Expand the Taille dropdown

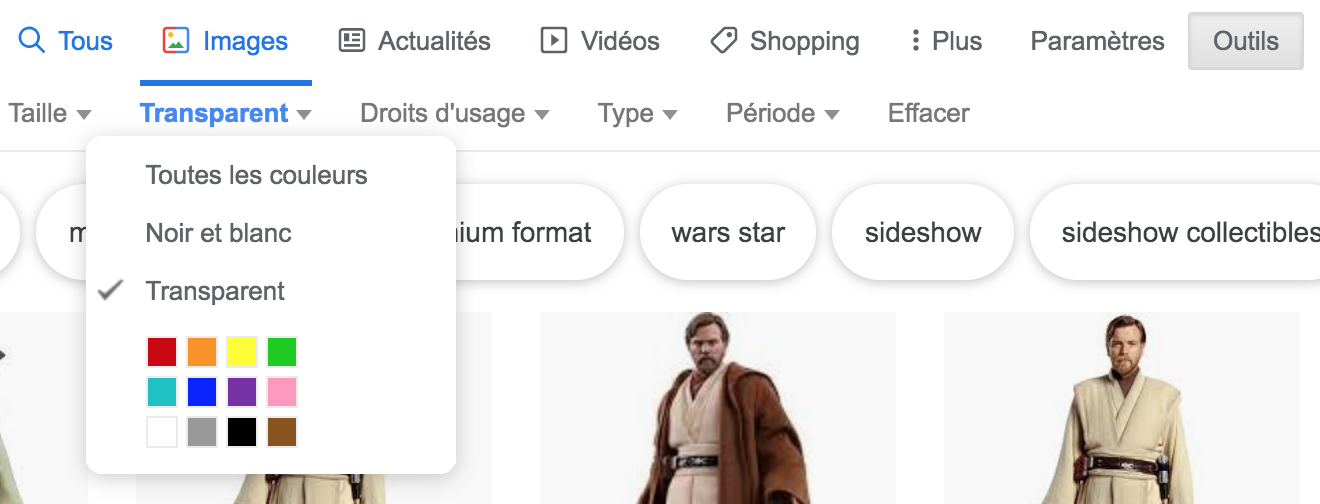click(x=49, y=113)
